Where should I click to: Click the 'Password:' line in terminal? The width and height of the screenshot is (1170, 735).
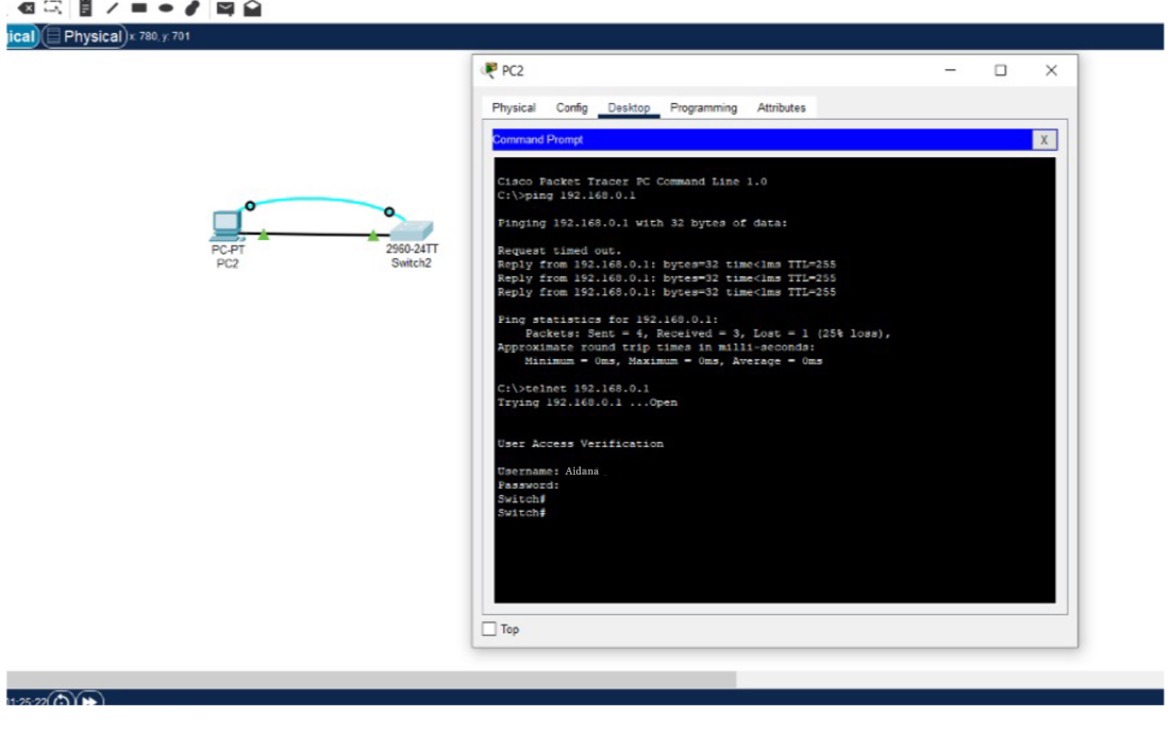tap(528, 485)
